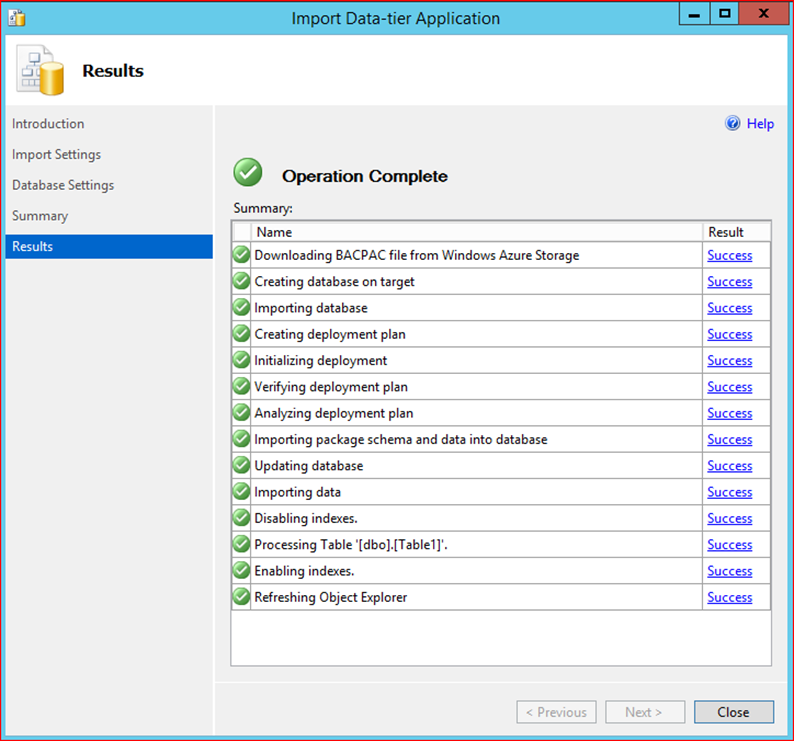Click green check beside Updating database
The width and height of the screenshot is (794, 741).
coord(242,465)
